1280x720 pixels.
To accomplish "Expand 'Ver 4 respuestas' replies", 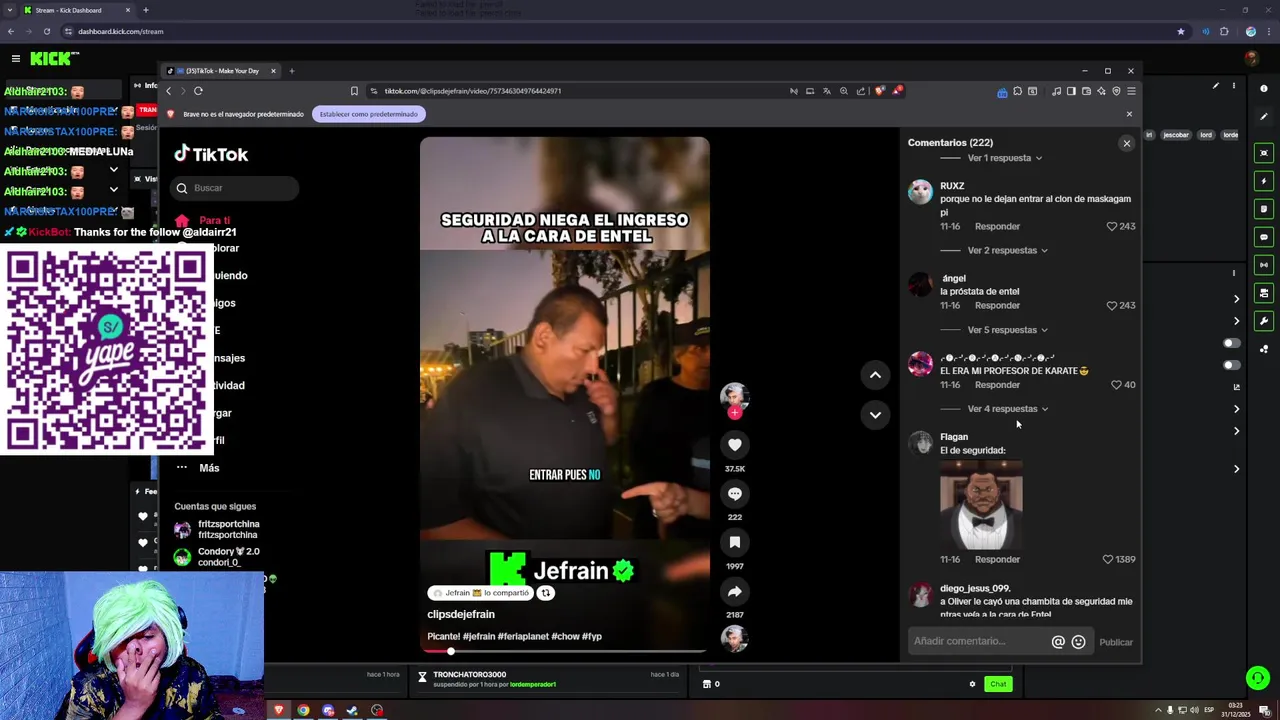I will (x=1007, y=409).
